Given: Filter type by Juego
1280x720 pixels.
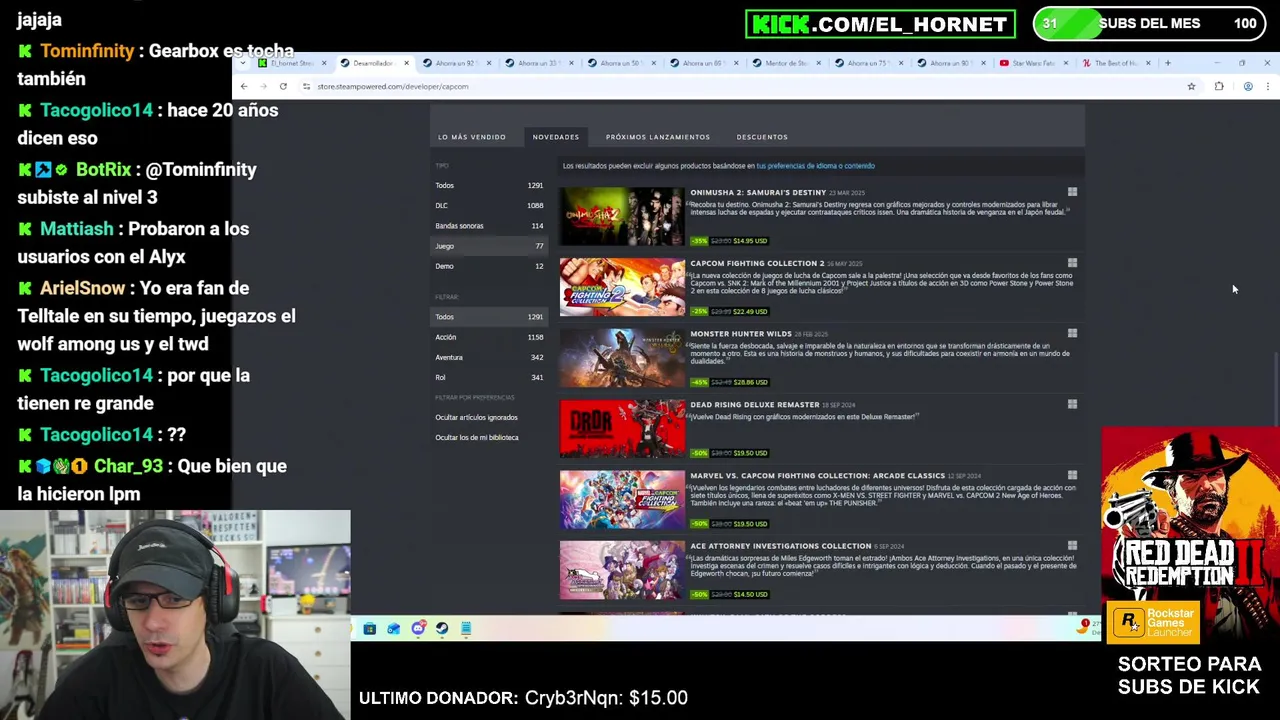Looking at the screenshot, I should coord(489,246).
